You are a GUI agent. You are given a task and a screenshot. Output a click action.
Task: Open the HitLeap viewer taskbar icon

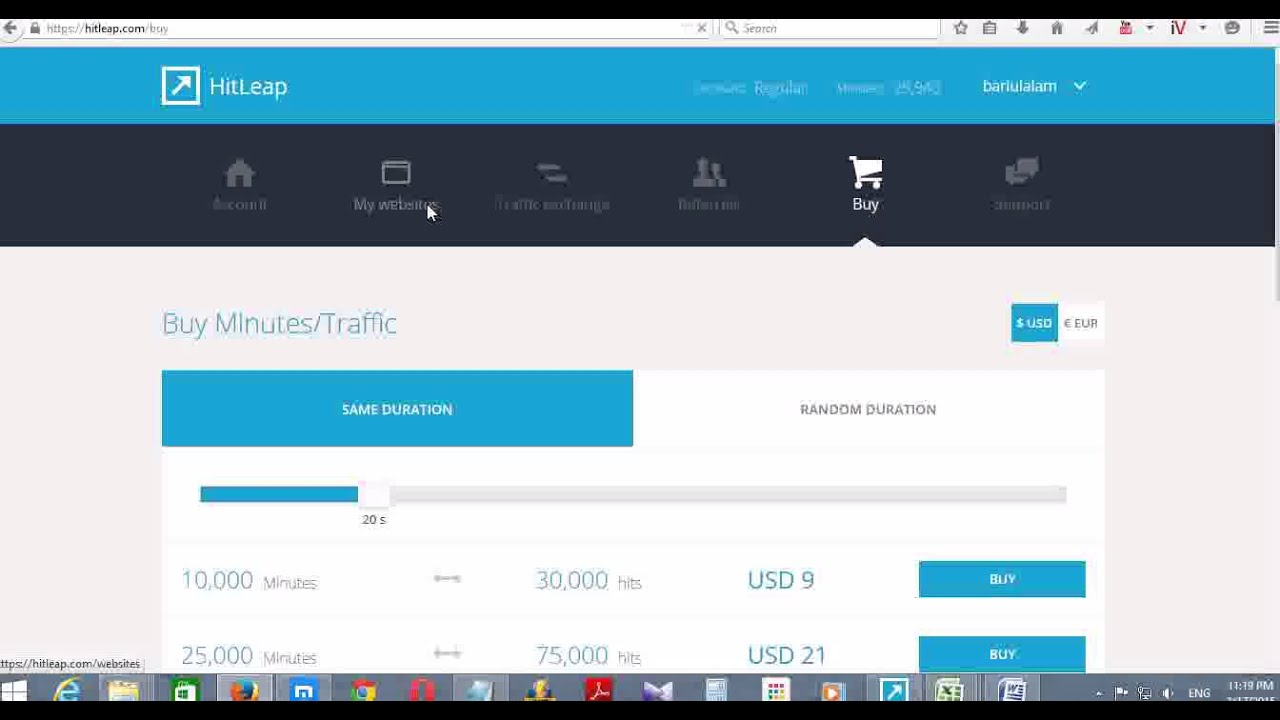point(894,692)
